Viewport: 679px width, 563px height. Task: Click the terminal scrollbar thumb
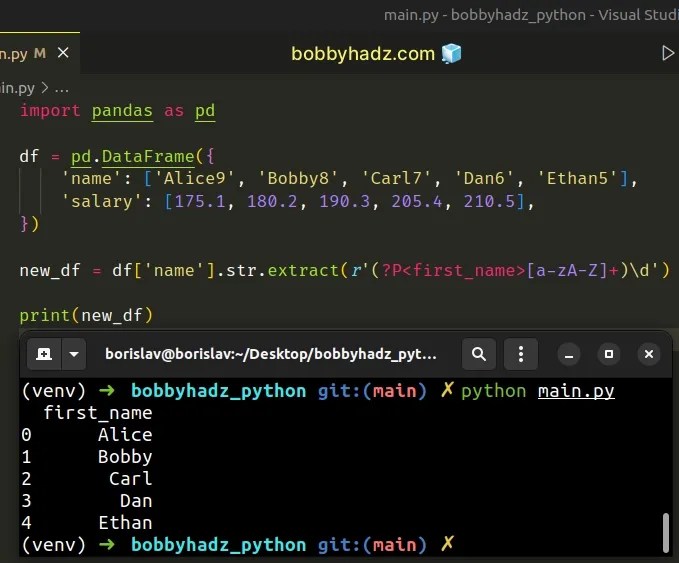[666, 533]
